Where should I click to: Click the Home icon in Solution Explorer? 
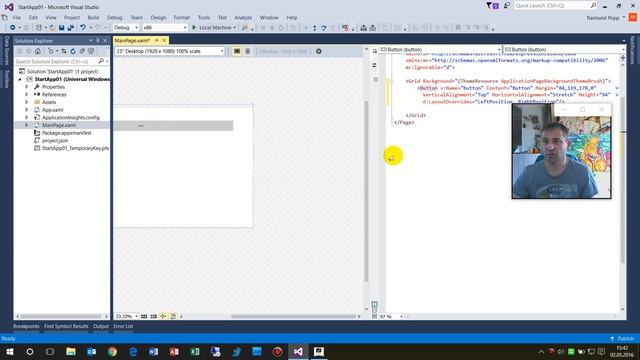coord(38,51)
